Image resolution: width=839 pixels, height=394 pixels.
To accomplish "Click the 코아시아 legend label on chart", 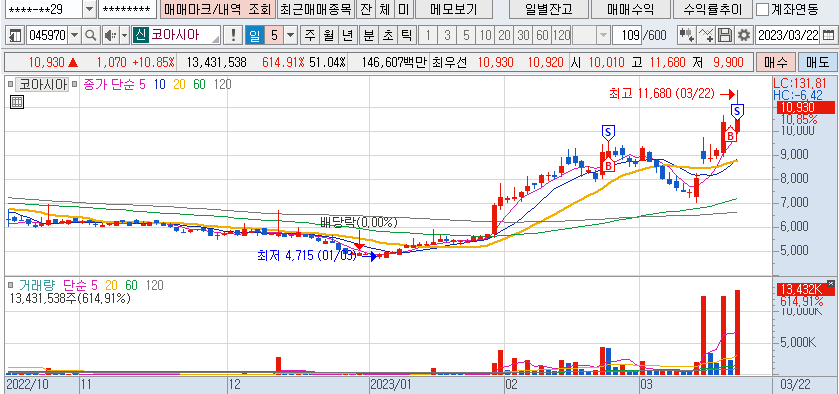I will (42, 85).
